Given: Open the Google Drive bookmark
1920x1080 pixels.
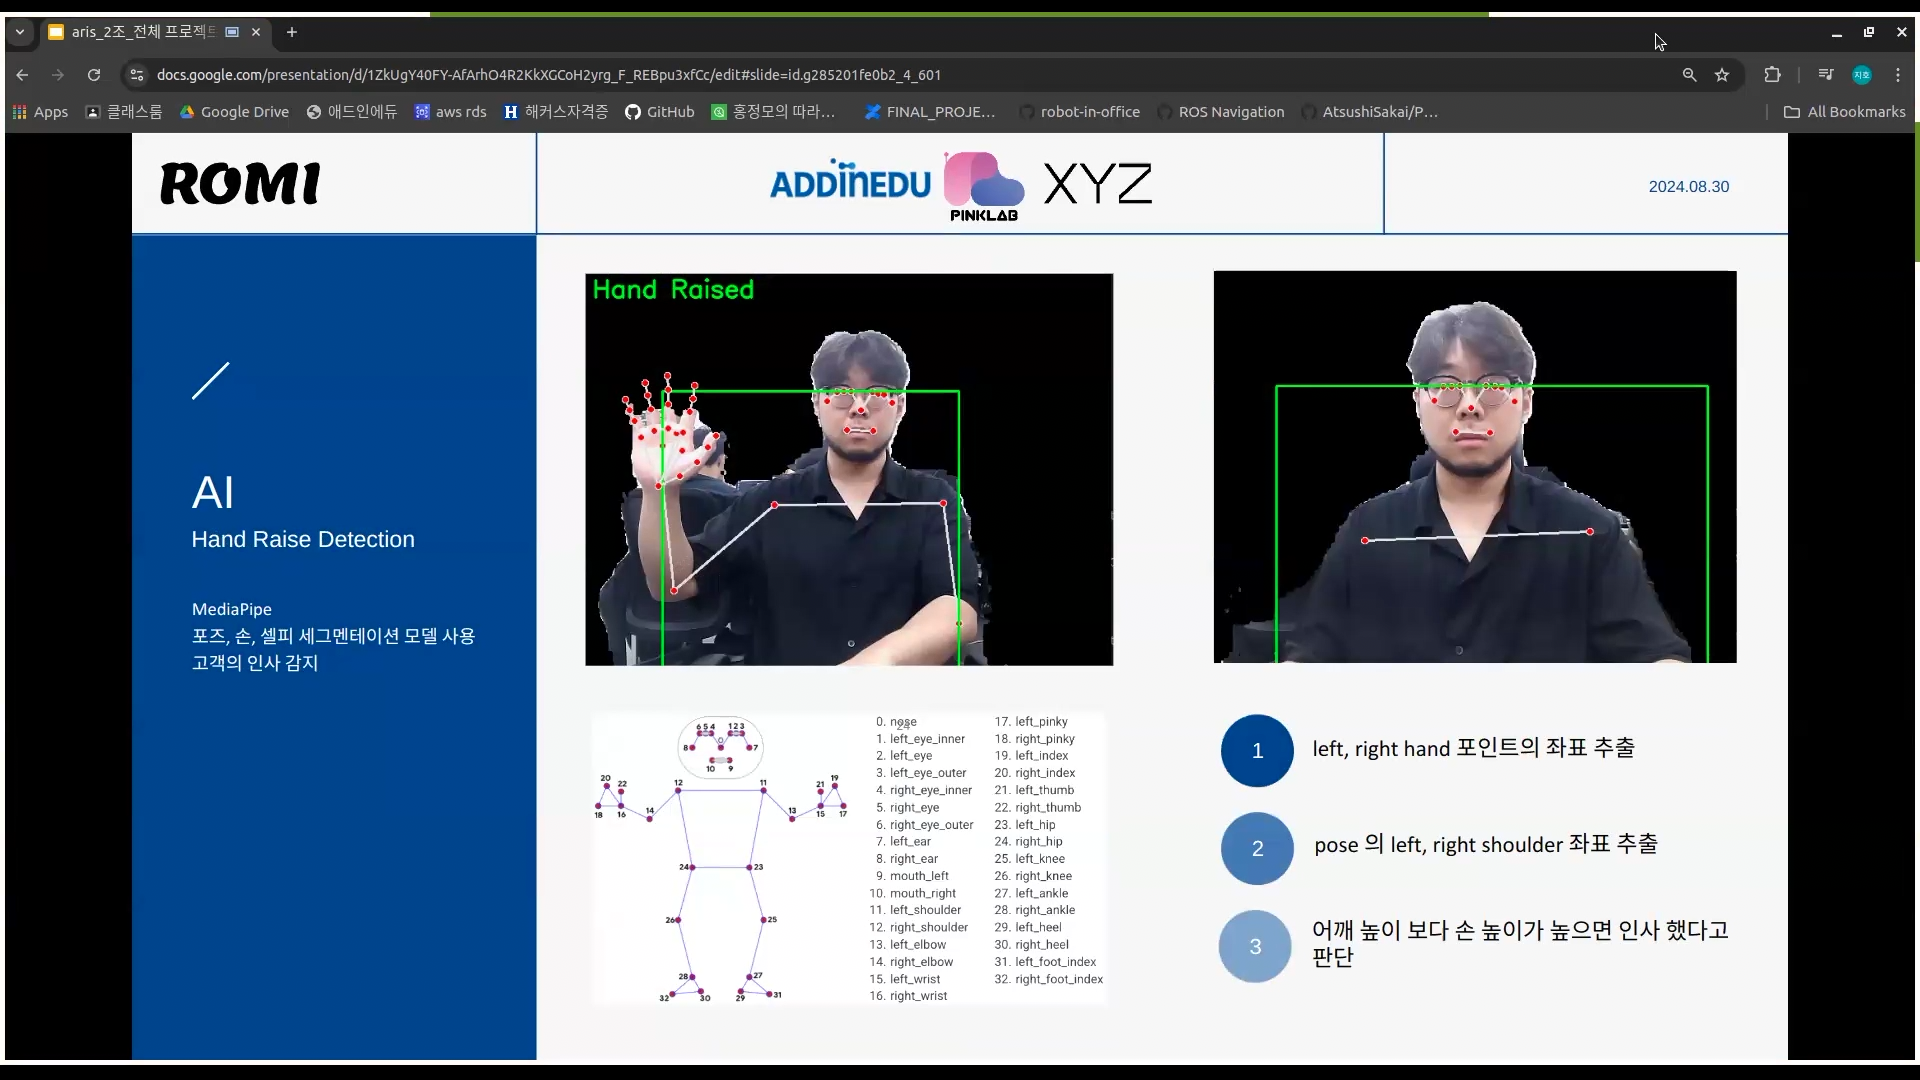Looking at the screenshot, I should (234, 112).
